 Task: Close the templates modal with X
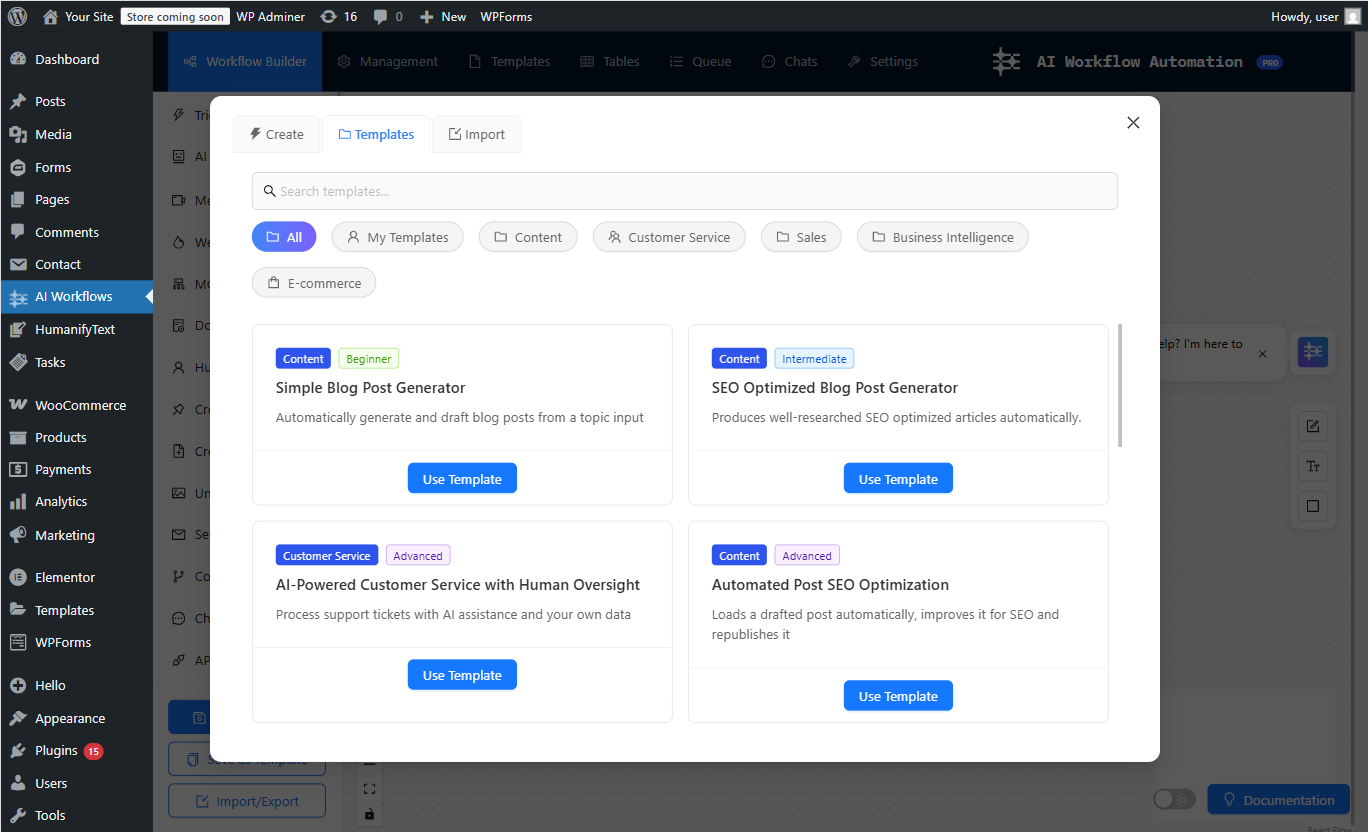(x=1133, y=122)
